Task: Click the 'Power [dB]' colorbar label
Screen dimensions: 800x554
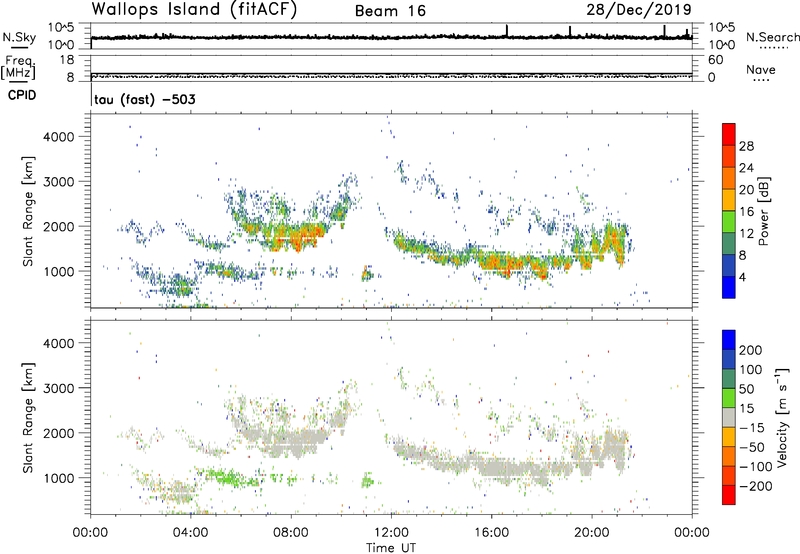Action: click(763, 211)
